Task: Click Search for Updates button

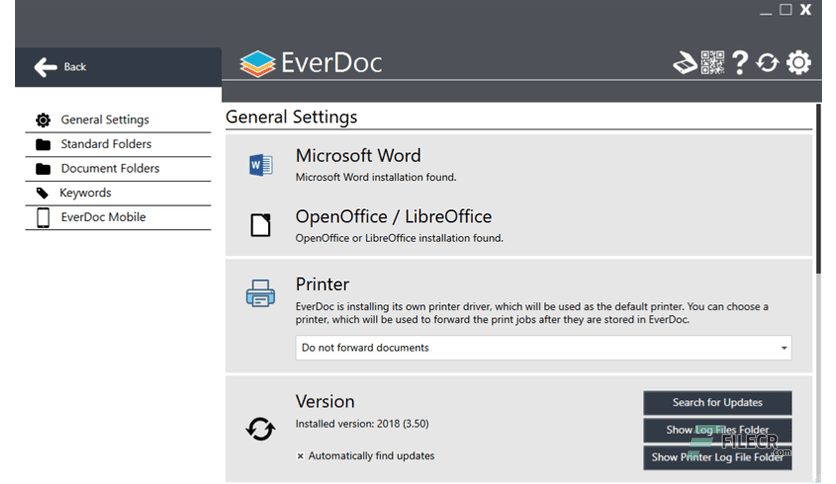Action: click(x=717, y=402)
